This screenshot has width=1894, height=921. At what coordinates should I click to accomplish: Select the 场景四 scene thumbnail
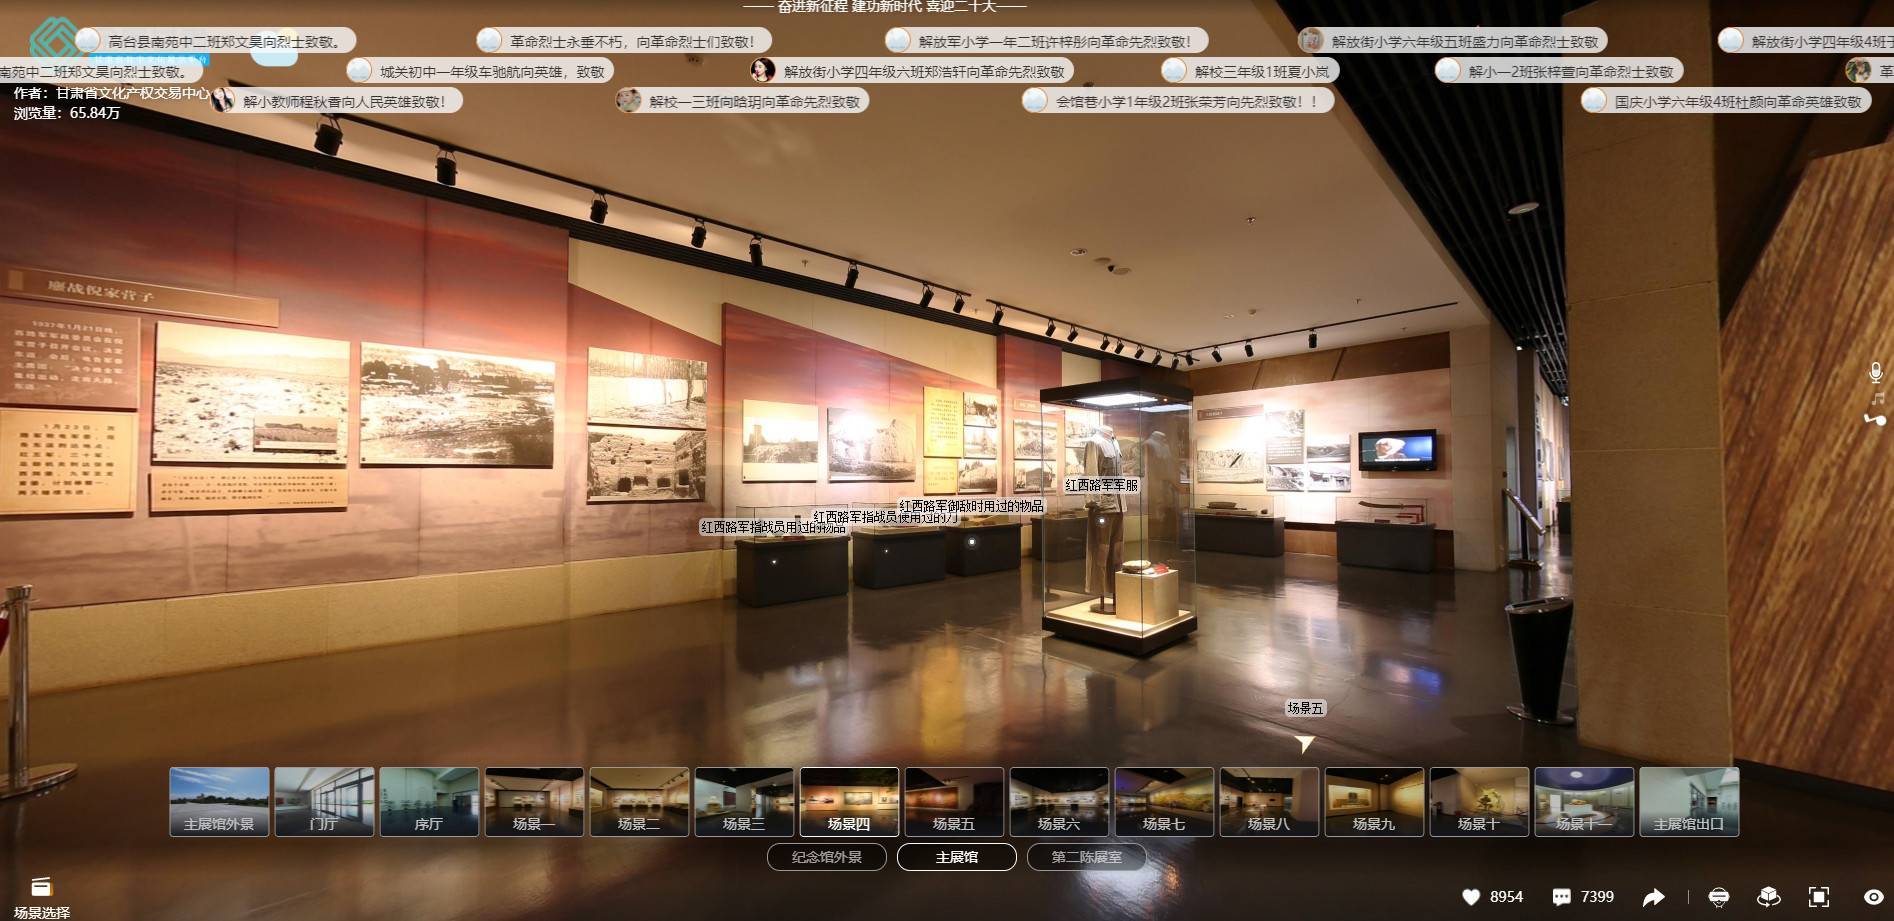(x=849, y=800)
